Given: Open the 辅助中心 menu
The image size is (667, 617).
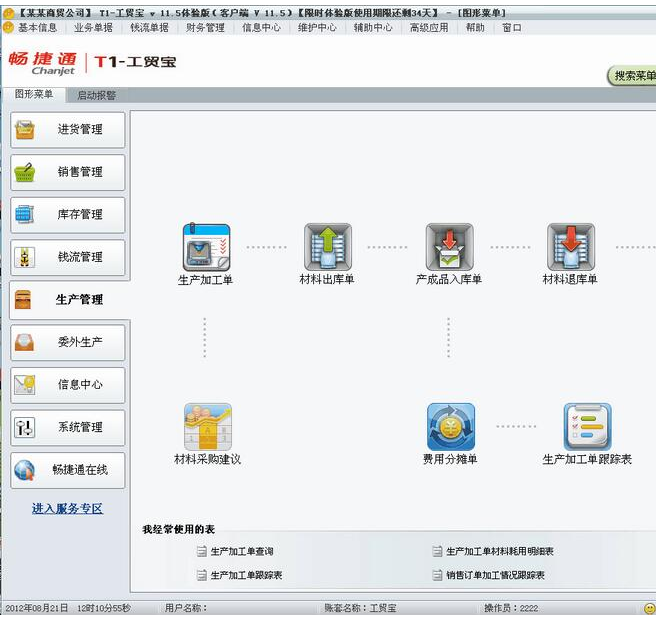Looking at the screenshot, I should [x=373, y=28].
